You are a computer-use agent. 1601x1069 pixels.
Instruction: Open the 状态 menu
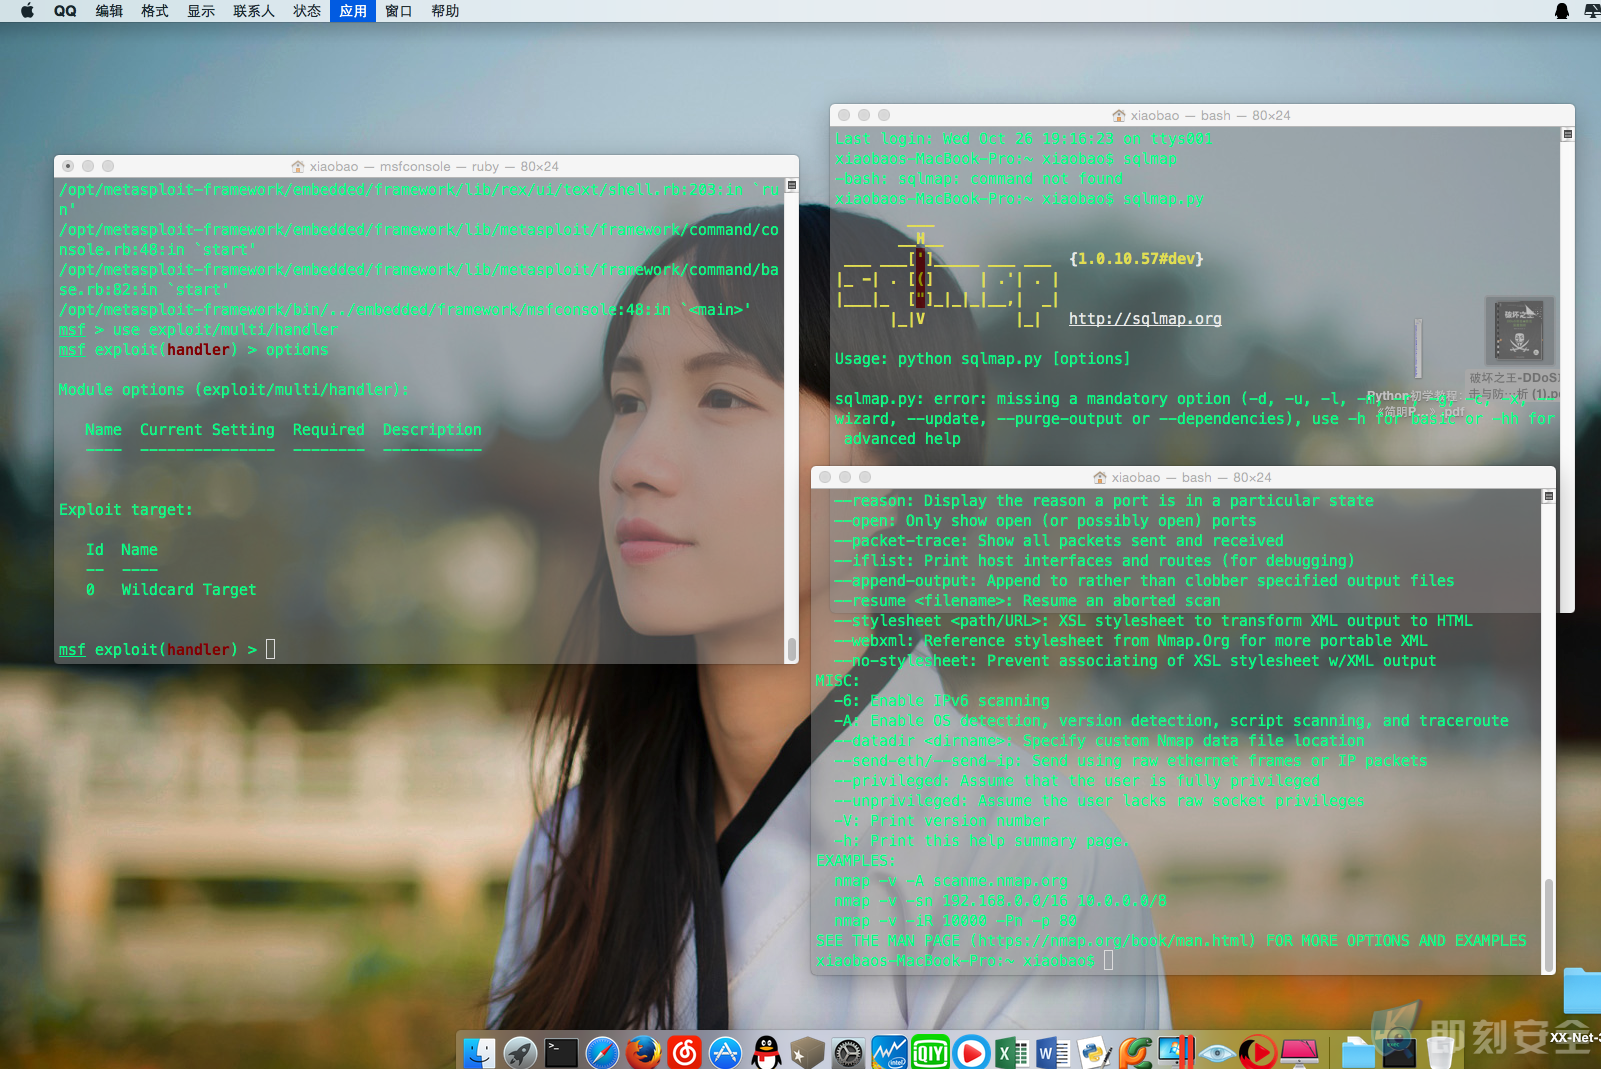pyautogui.click(x=307, y=11)
